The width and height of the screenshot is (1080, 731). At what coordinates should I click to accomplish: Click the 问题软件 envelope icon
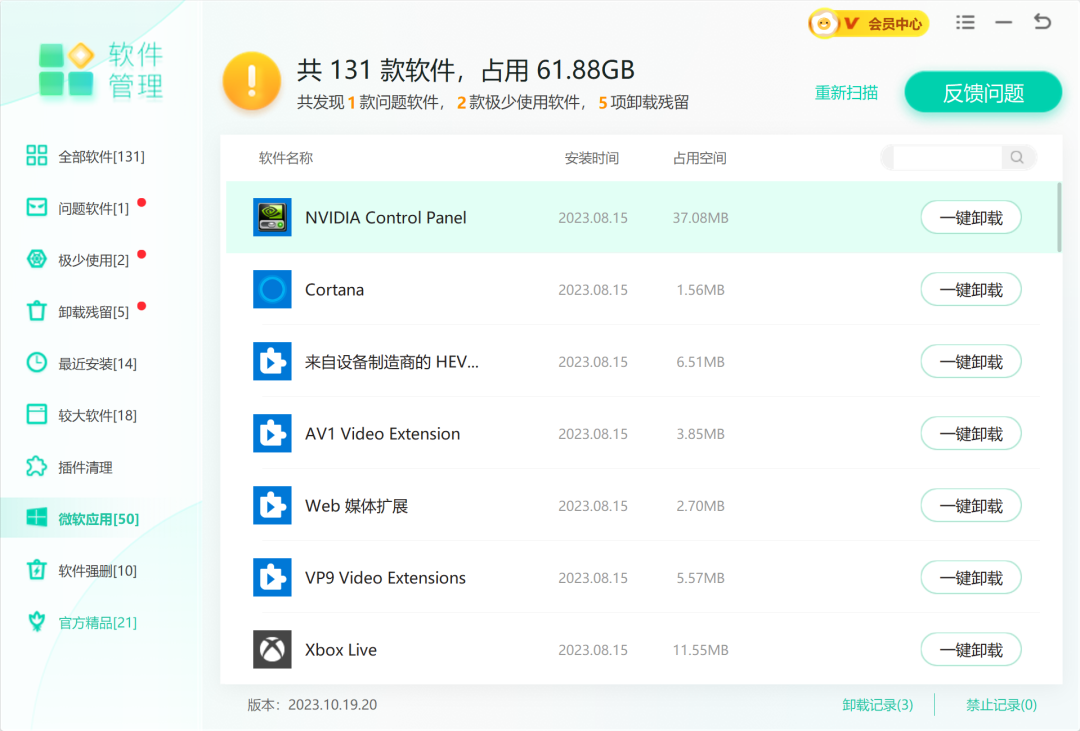[37, 207]
